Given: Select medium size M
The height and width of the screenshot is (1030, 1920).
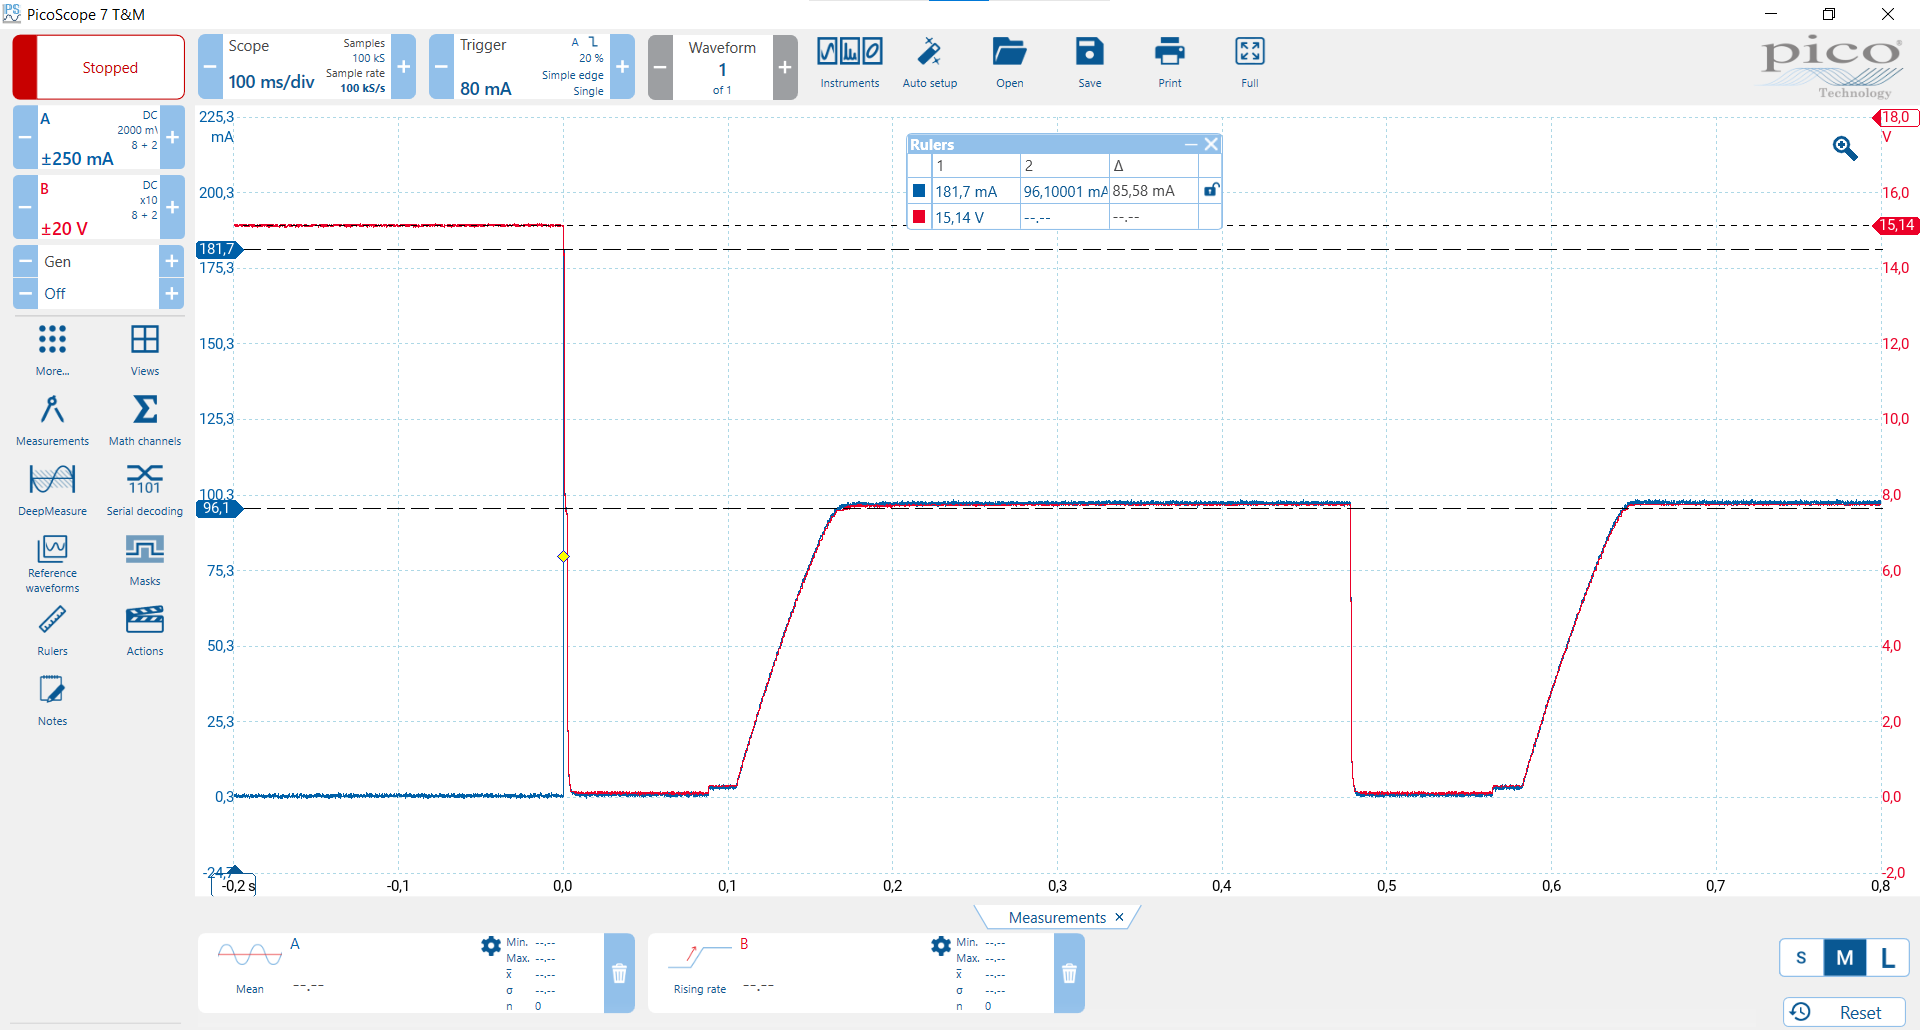Looking at the screenshot, I should click(1844, 958).
